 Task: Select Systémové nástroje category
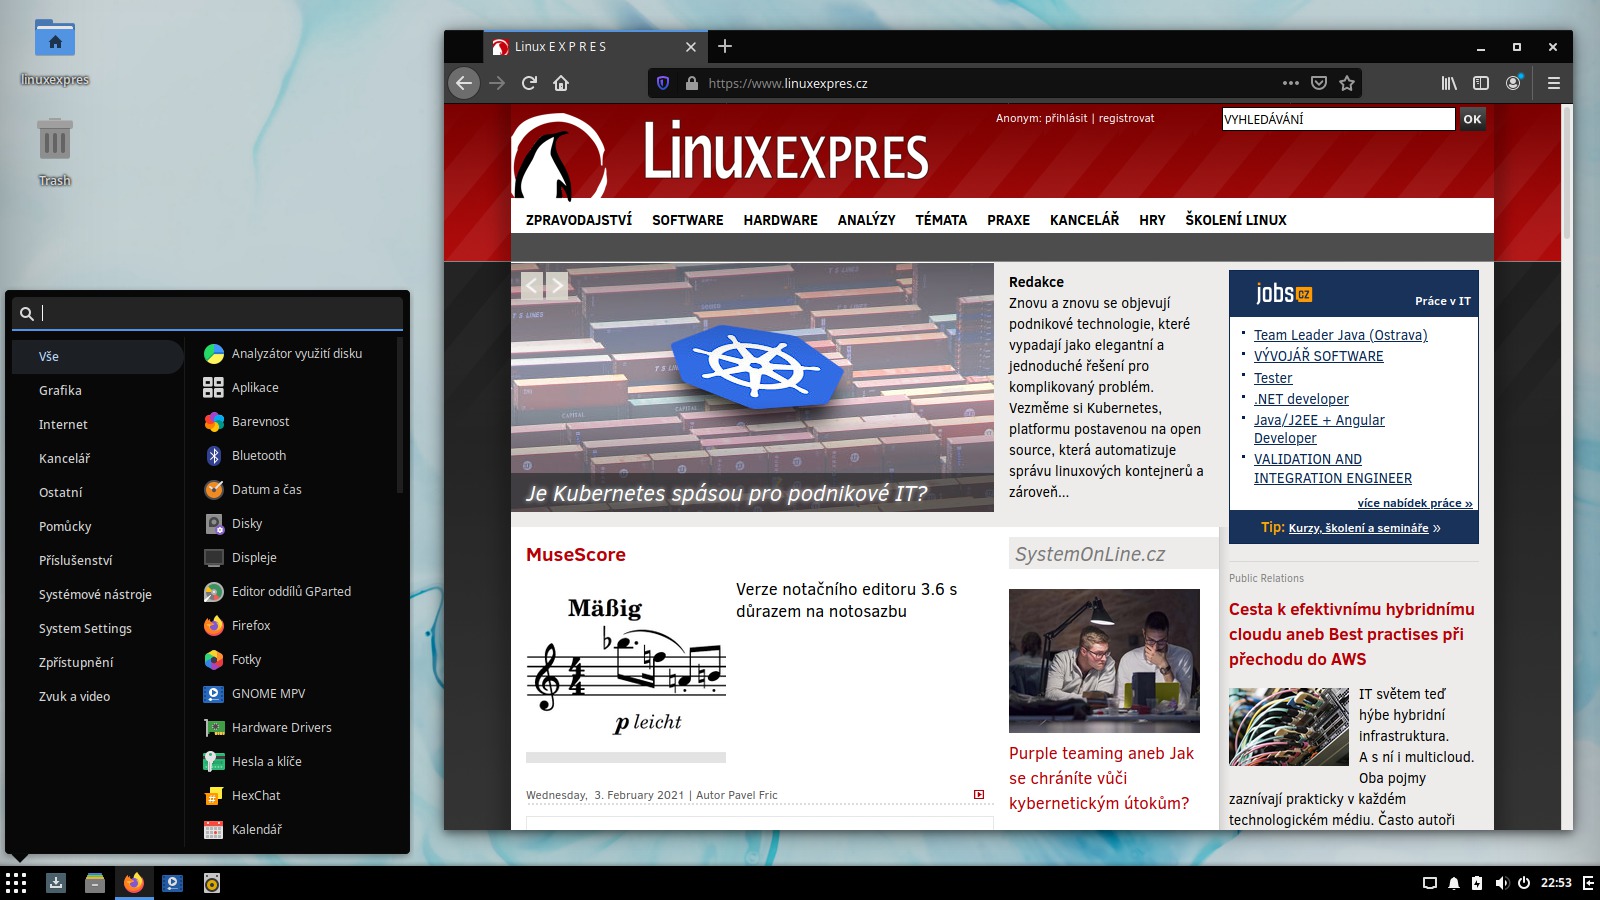[x=97, y=595]
